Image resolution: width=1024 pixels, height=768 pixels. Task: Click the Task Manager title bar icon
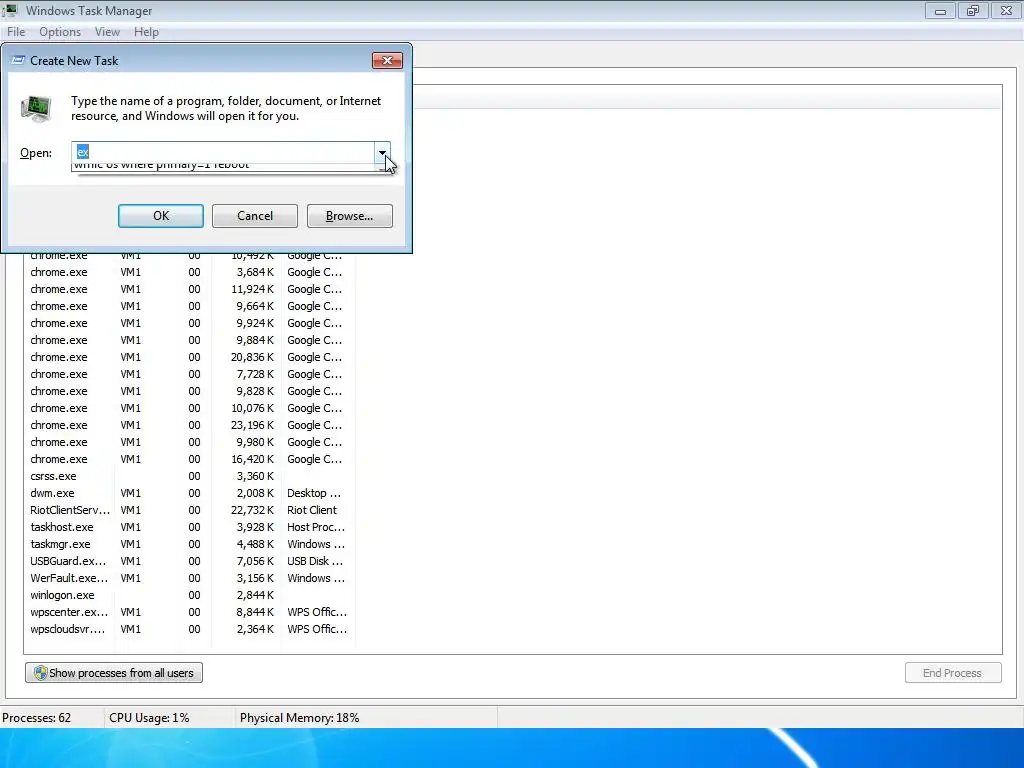point(10,10)
